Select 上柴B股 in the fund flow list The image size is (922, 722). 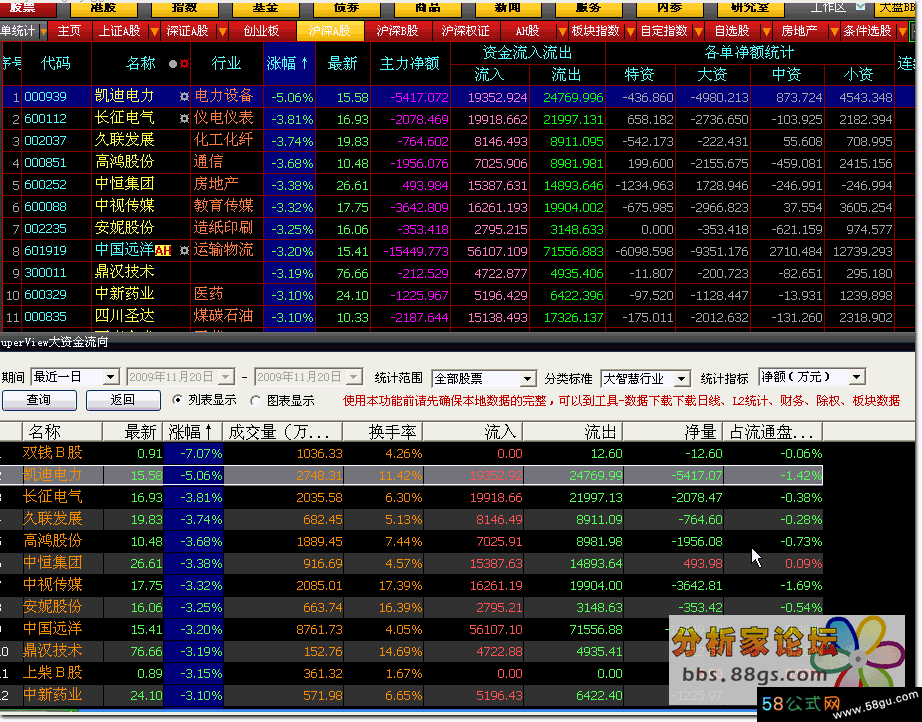[53, 673]
